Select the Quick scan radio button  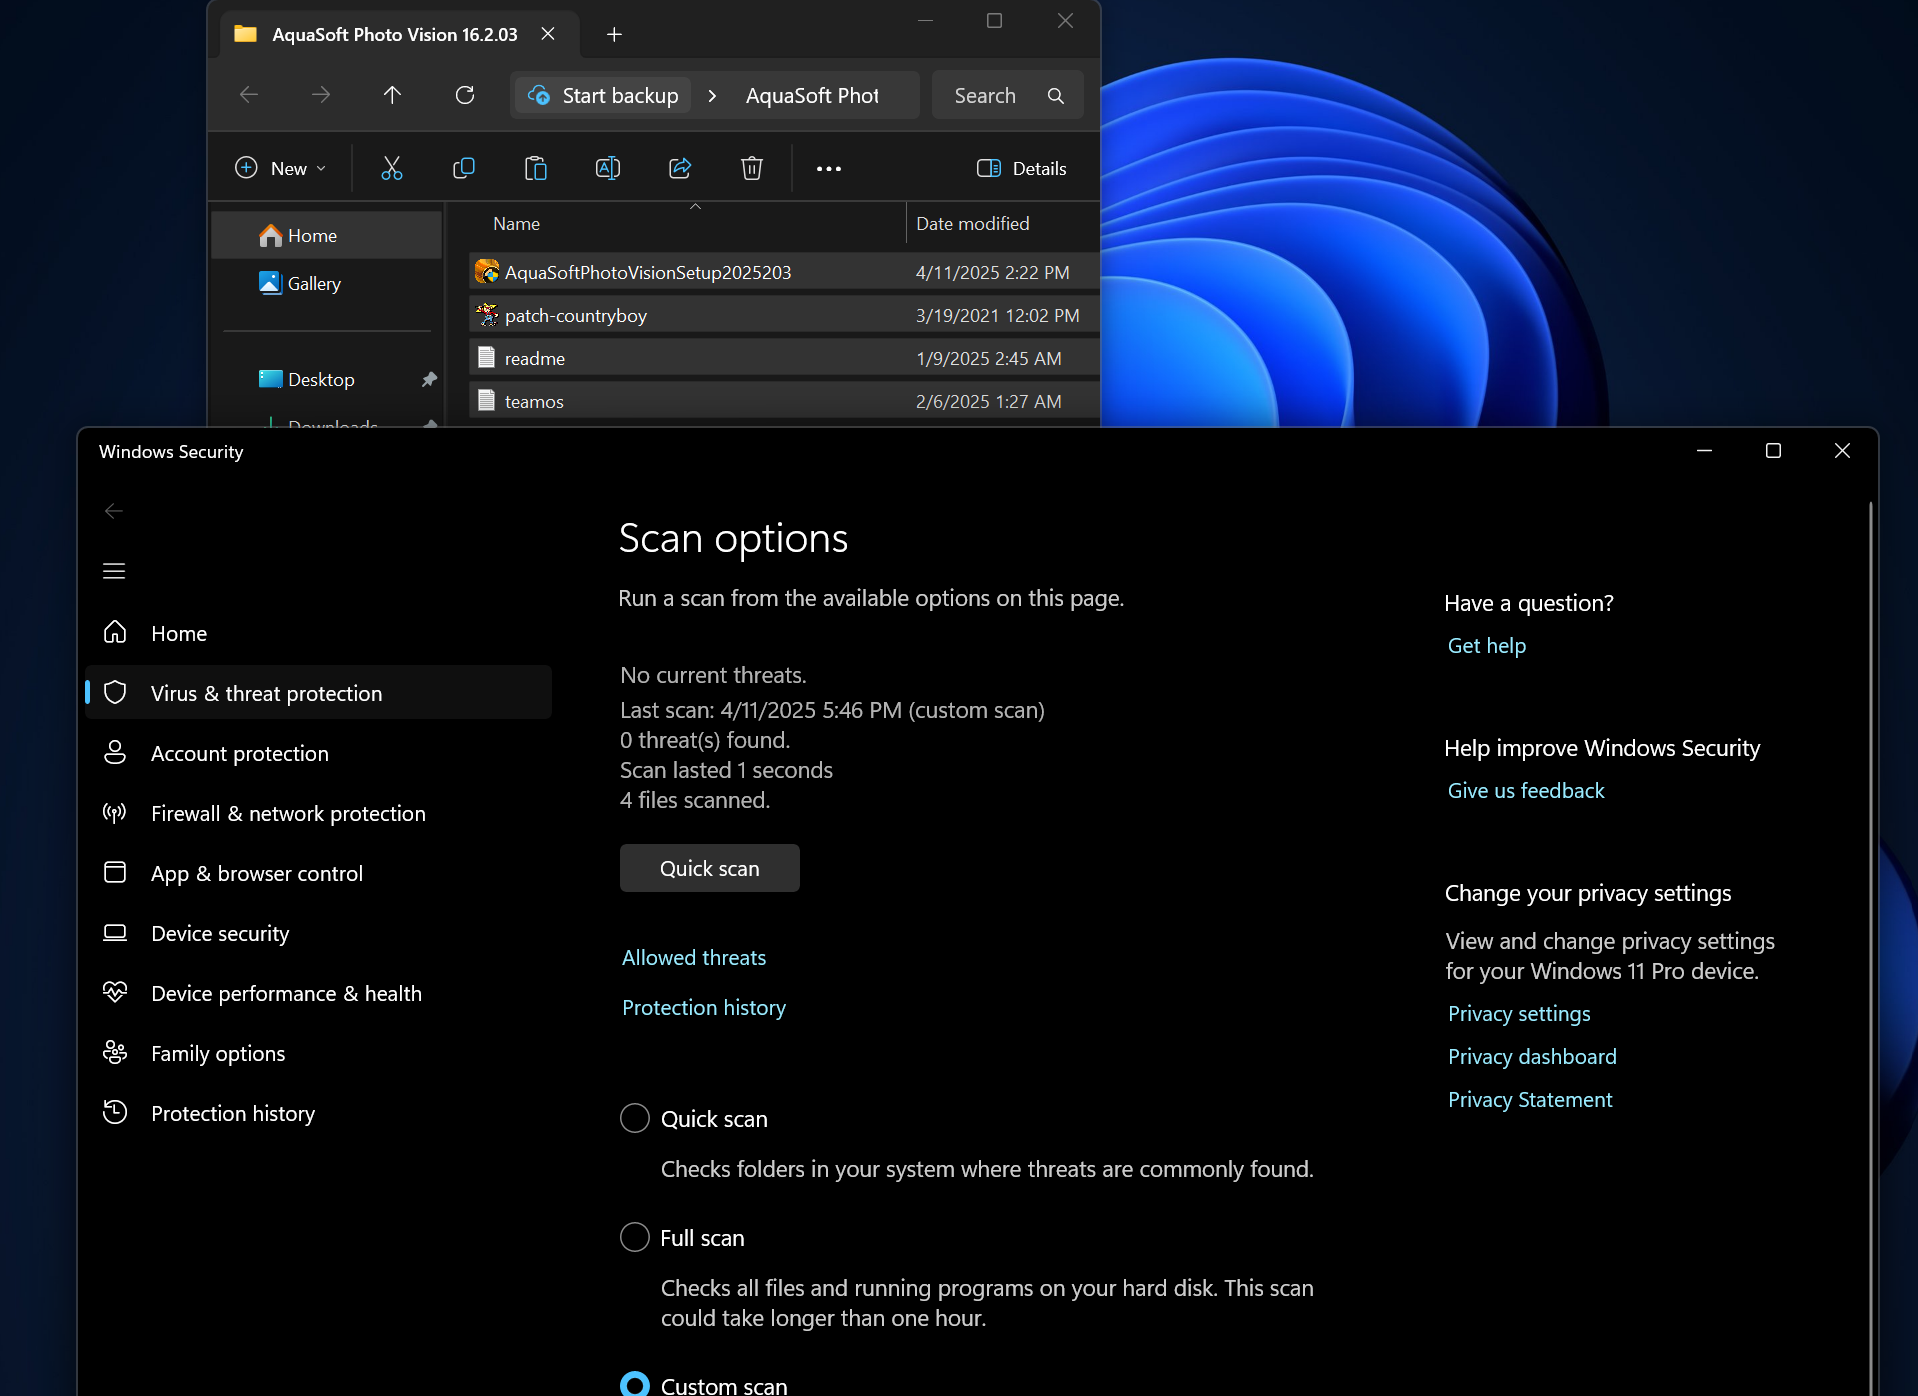[x=635, y=1118]
